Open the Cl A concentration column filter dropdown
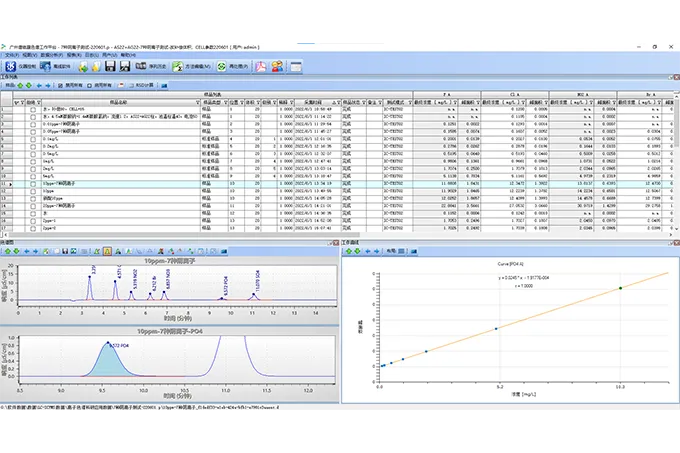The width and height of the screenshot is (680, 453). (523, 102)
